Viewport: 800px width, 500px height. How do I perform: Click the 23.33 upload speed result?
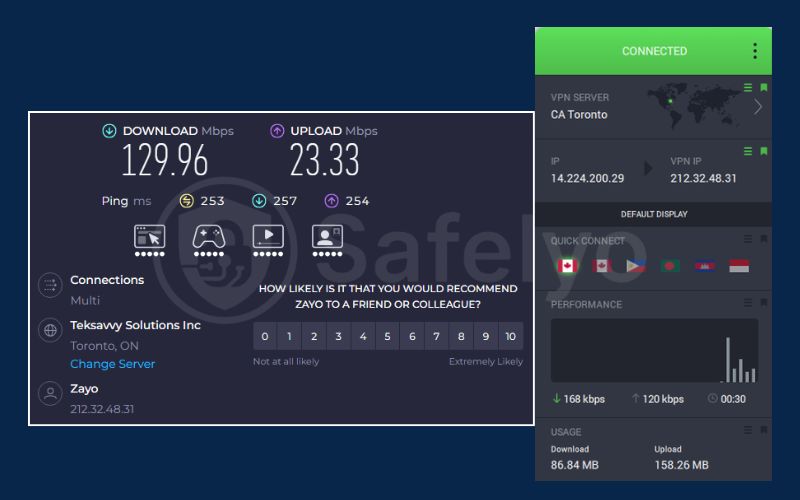point(324,160)
